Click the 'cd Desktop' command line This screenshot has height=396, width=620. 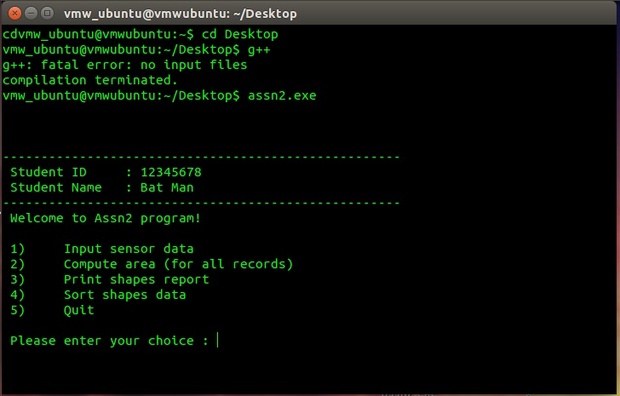(x=140, y=34)
